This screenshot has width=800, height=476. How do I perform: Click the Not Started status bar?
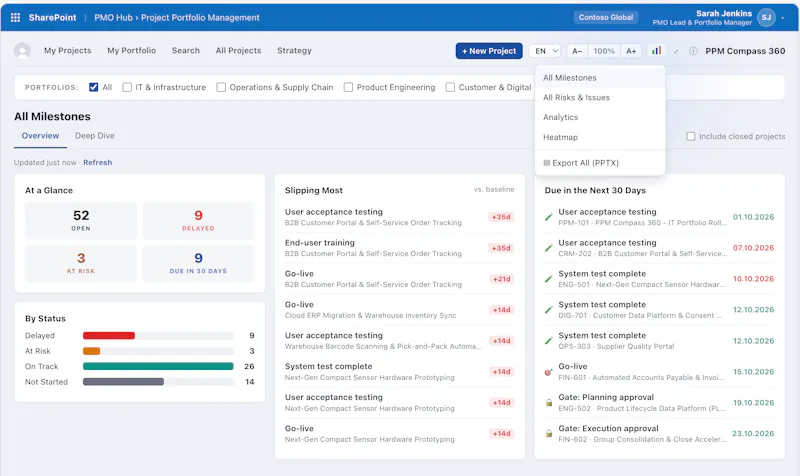tap(158, 382)
